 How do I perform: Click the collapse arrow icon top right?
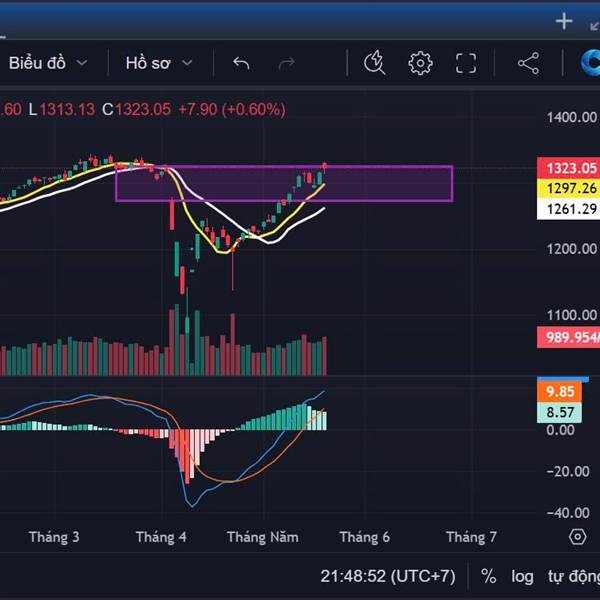click(x=594, y=25)
